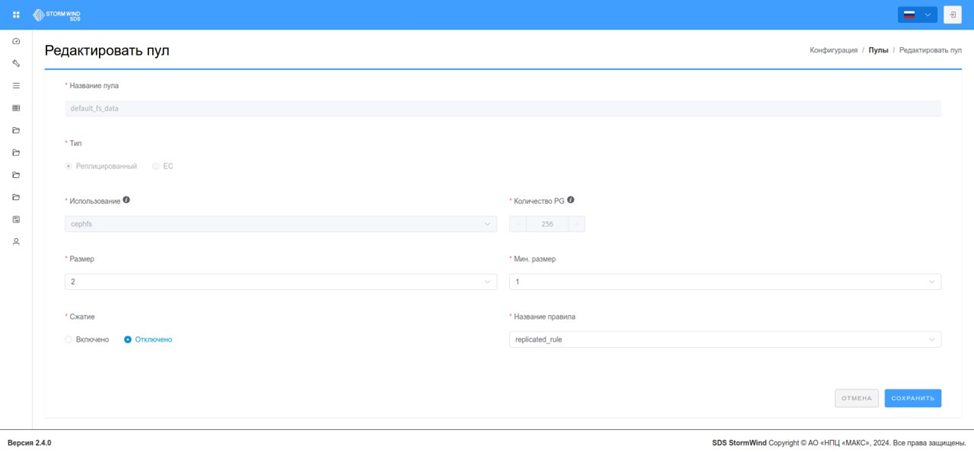Expand the Мин. размер dropdown showing 1
974x452 pixels.
pyautogui.click(x=725, y=282)
